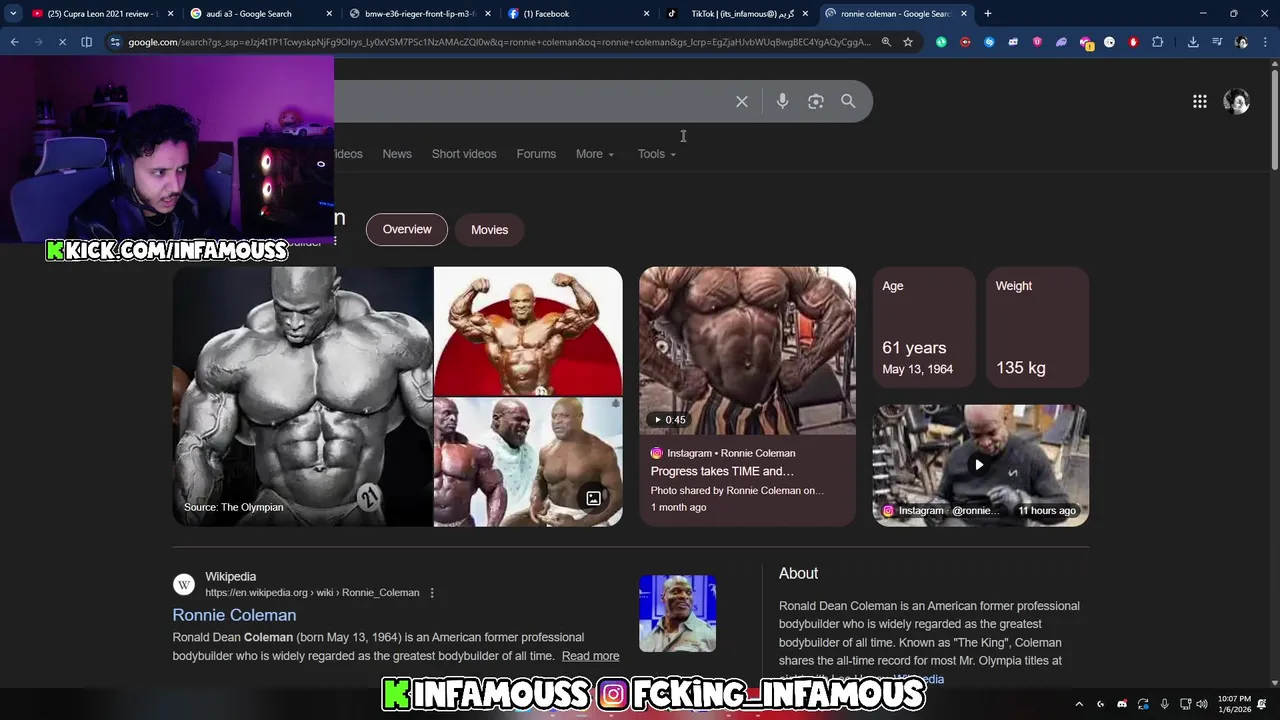This screenshot has width=1280, height=720.
Task: Open the Ronnie Coleman Wikipedia link
Action: pyautogui.click(x=234, y=615)
